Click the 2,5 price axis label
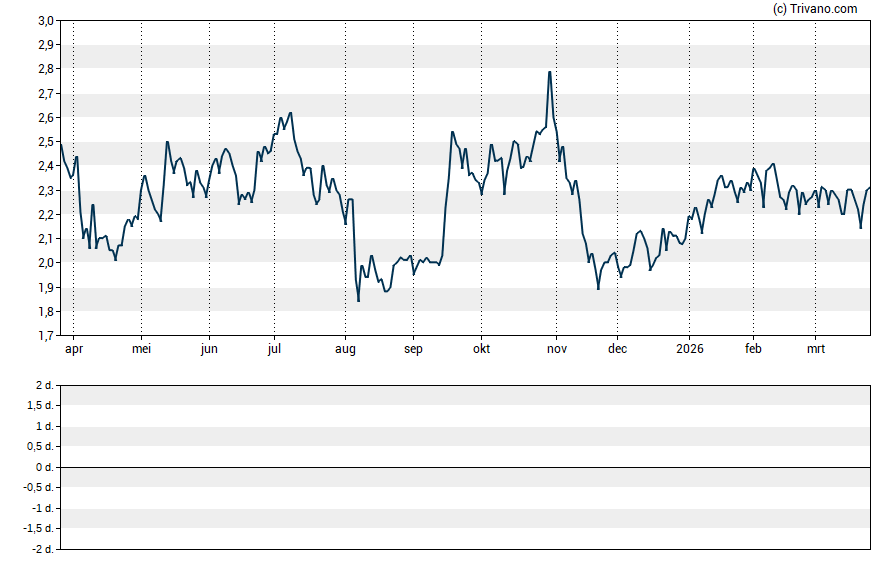 coord(46,142)
